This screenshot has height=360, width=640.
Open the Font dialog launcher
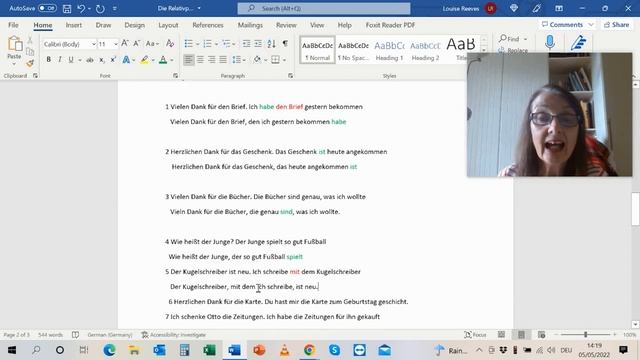176,76
